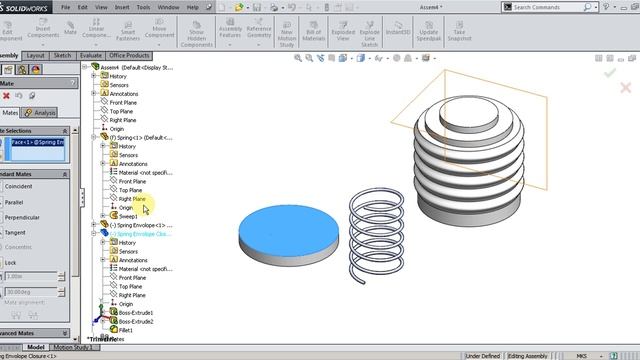Open the Tools menu
The image size is (640, 360).
click(x=143, y=7)
